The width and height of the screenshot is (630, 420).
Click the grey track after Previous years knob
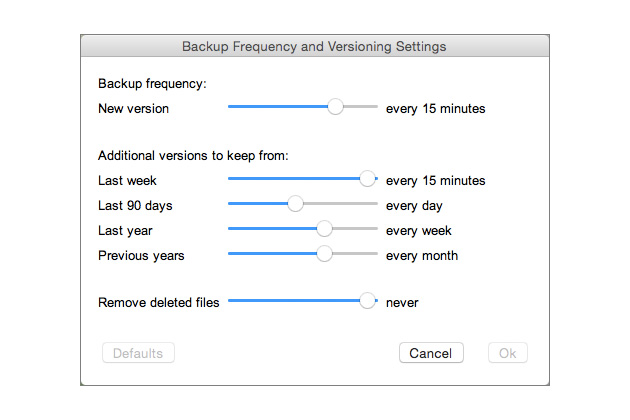click(355, 254)
